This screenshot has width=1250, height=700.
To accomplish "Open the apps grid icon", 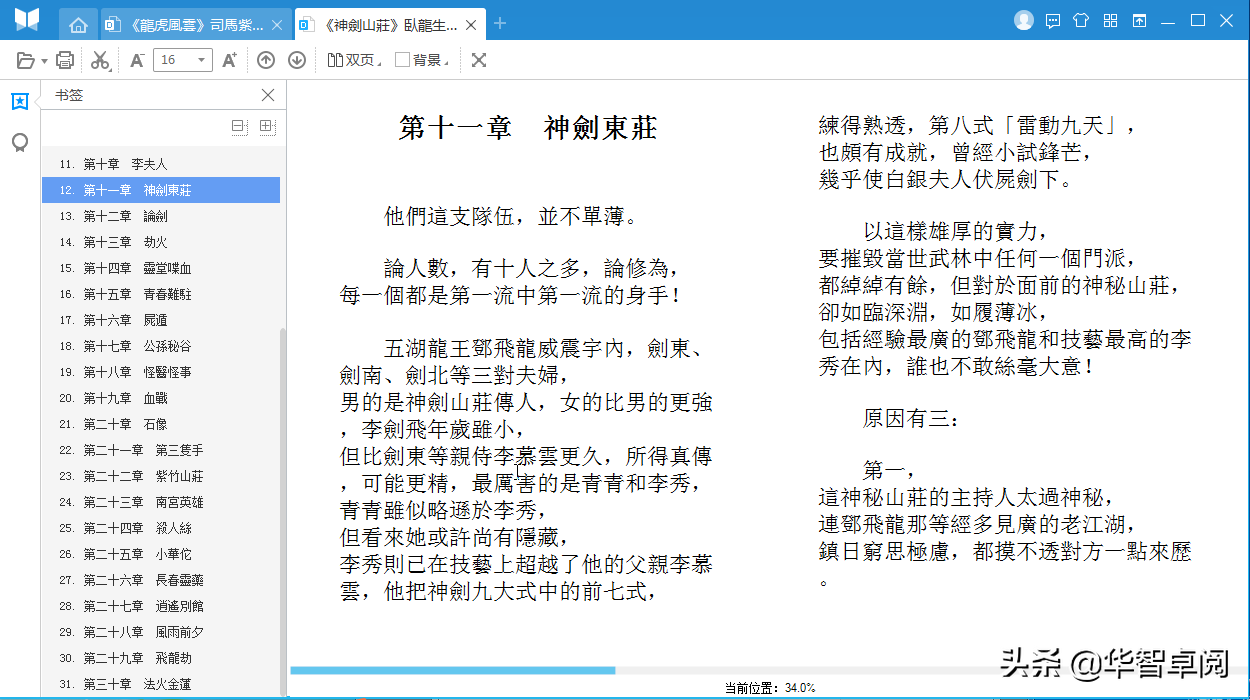I will [1110, 20].
